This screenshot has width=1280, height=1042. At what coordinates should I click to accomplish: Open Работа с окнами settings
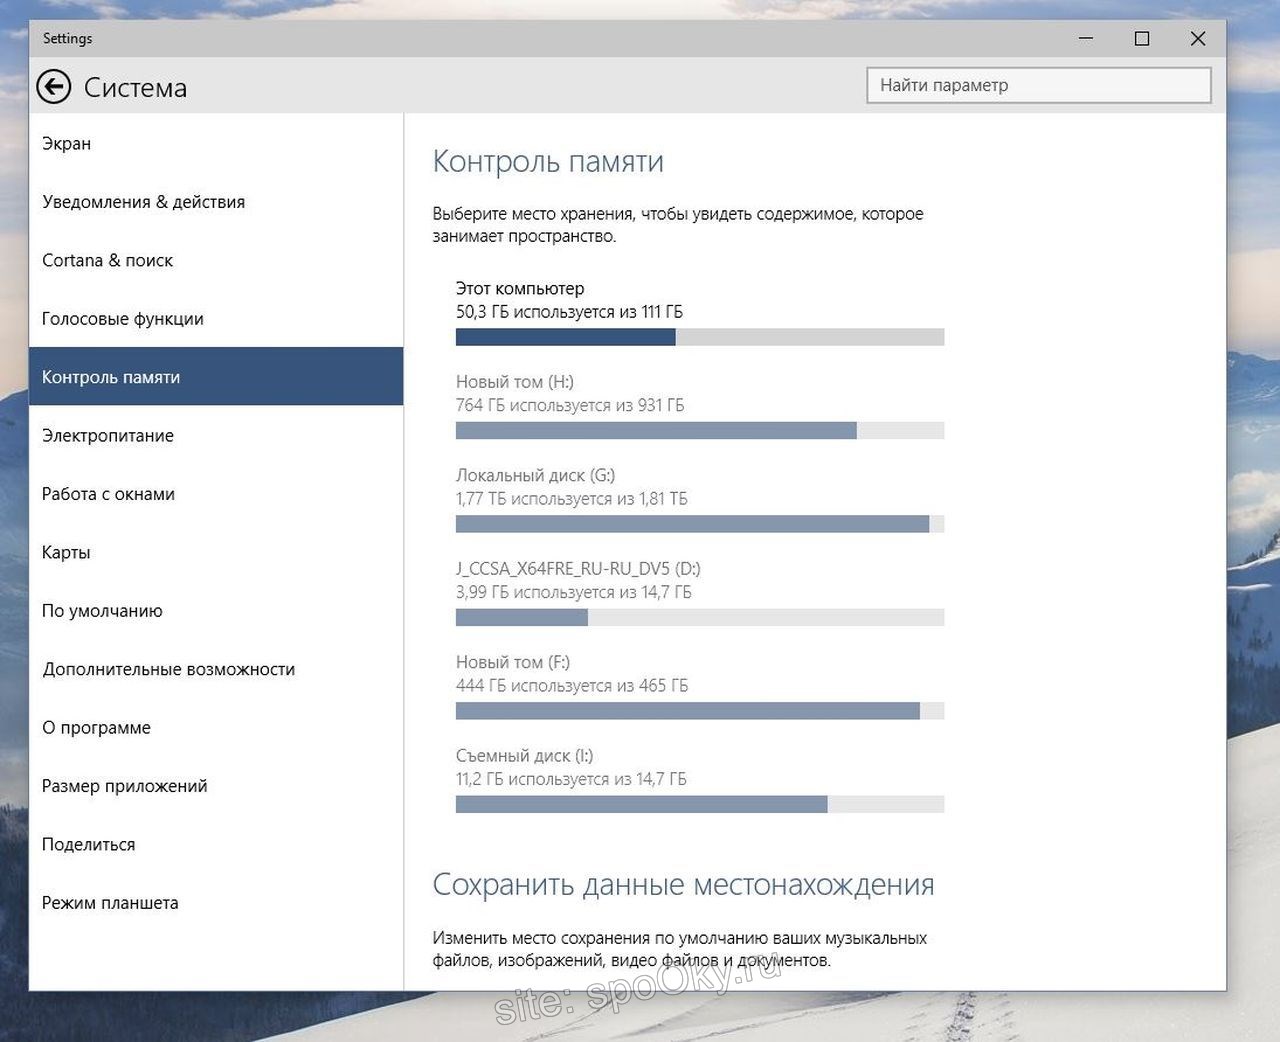108,494
